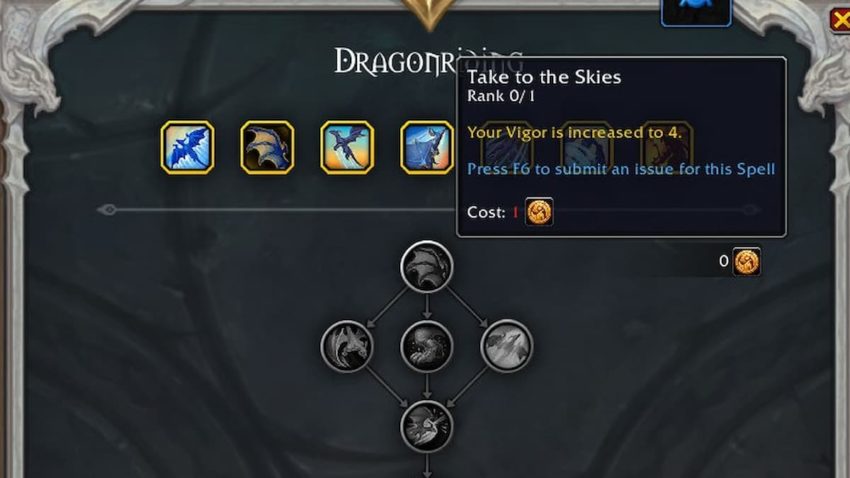This screenshot has height=478, width=850.
Task: Click the right end marker of progress track
Action: point(750,210)
